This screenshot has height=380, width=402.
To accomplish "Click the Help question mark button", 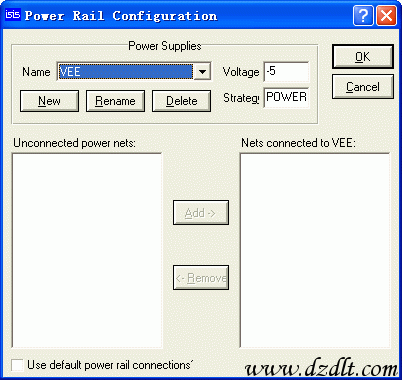I will (x=363, y=15).
